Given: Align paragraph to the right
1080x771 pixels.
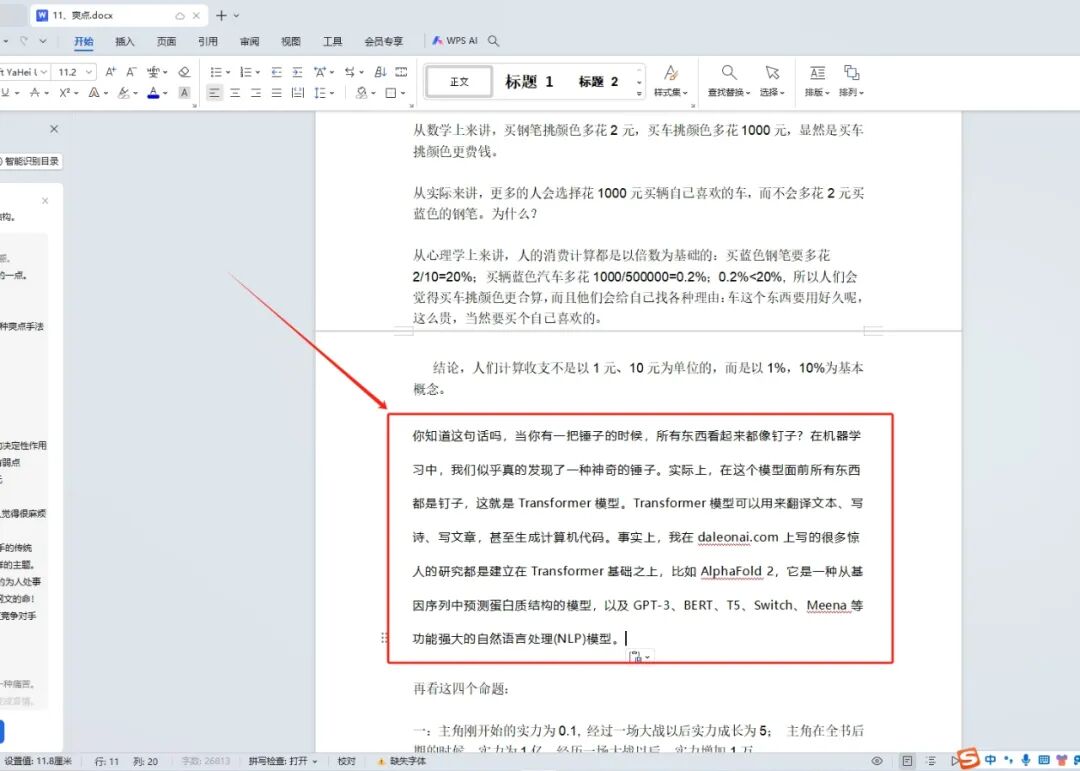Looking at the screenshot, I should pyautogui.click(x=256, y=92).
